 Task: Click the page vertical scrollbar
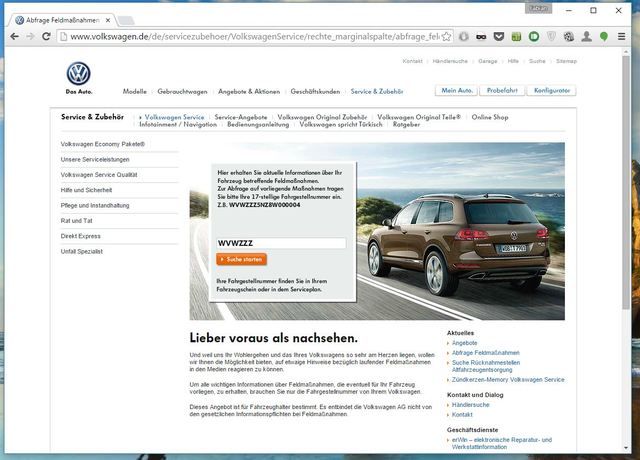click(626, 182)
